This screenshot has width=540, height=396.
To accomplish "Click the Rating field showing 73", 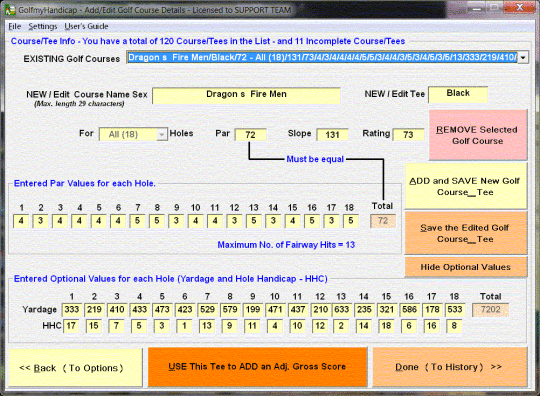I will [x=408, y=135].
